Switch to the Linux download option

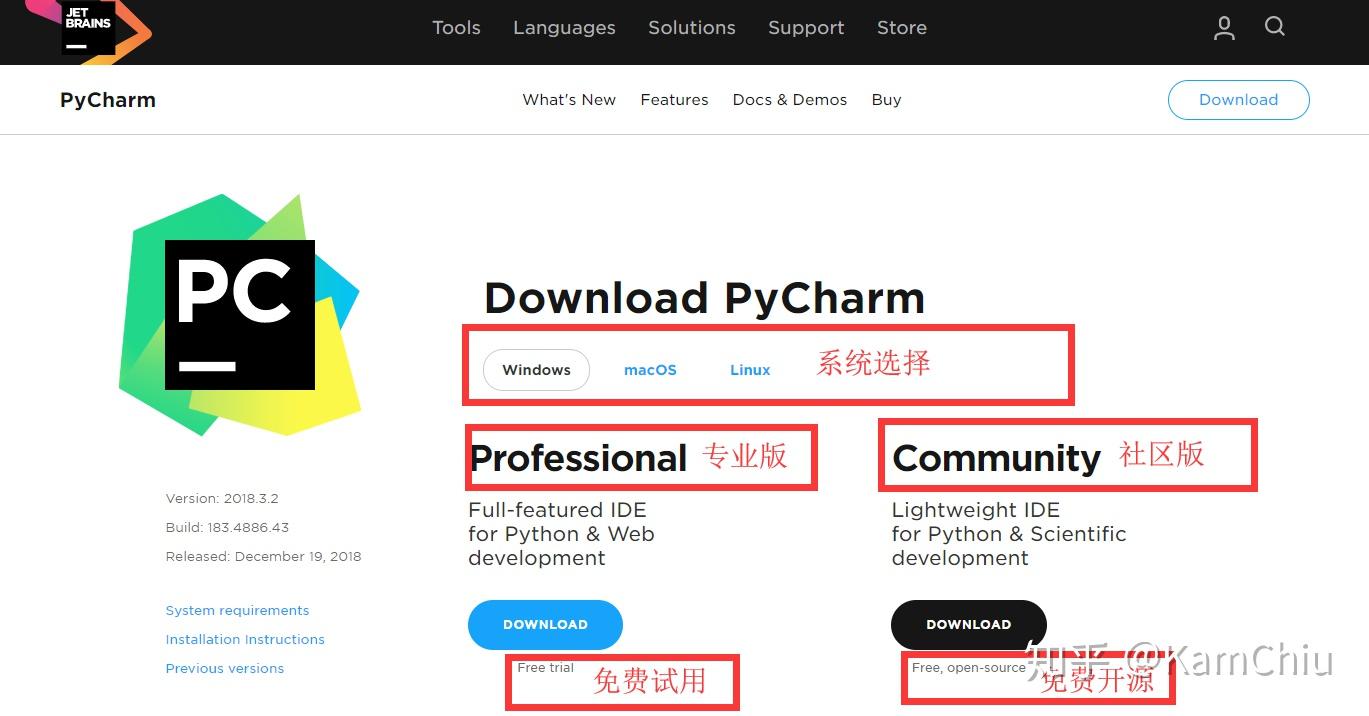749,369
